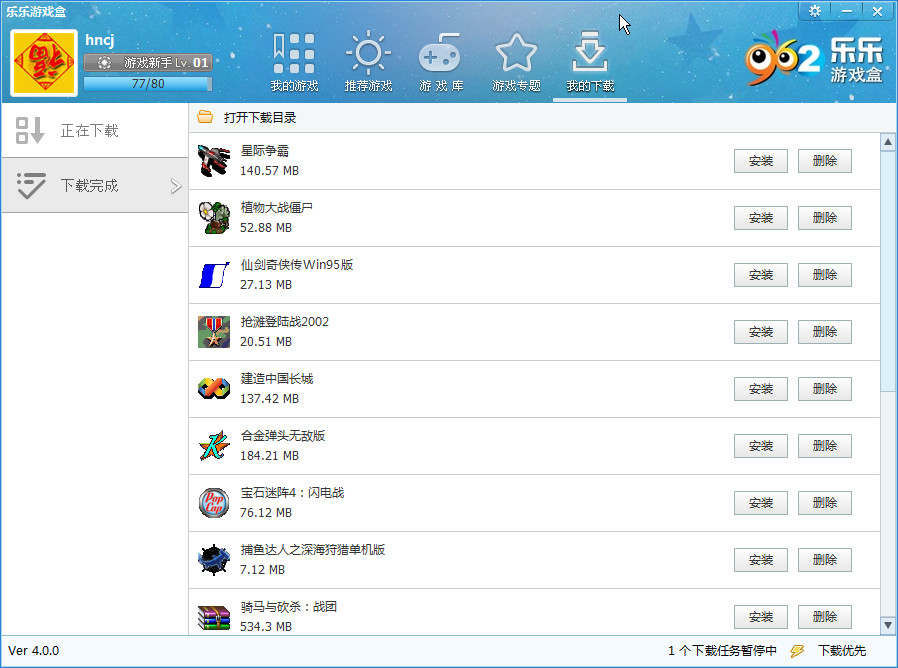
Task: Click the 星际争霸 game icon
Action: pyautogui.click(x=214, y=161)
